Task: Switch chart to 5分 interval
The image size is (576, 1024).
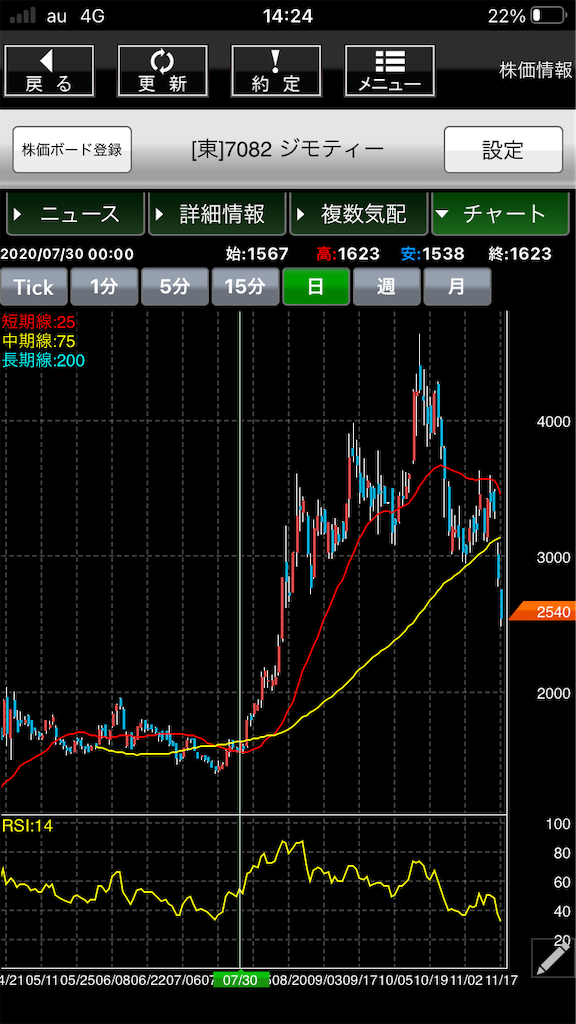Action: click(174, 287)
